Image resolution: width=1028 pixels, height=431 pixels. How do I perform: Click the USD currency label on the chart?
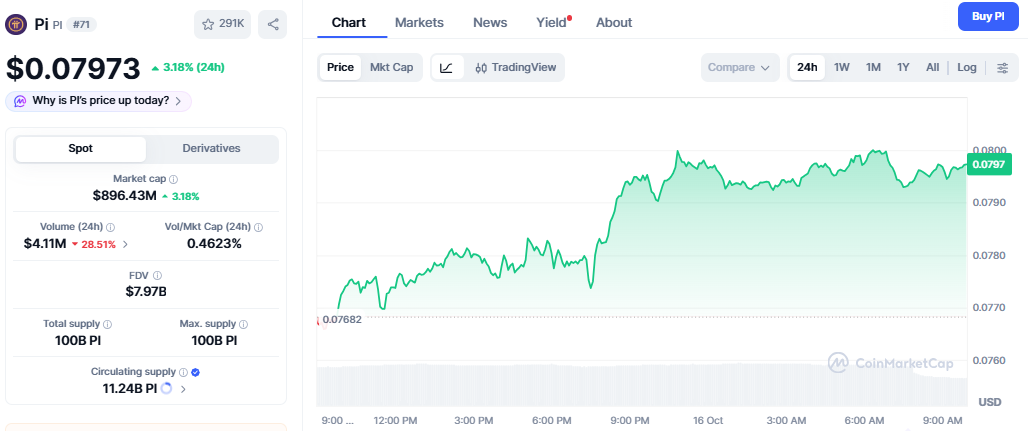[989, 401]
